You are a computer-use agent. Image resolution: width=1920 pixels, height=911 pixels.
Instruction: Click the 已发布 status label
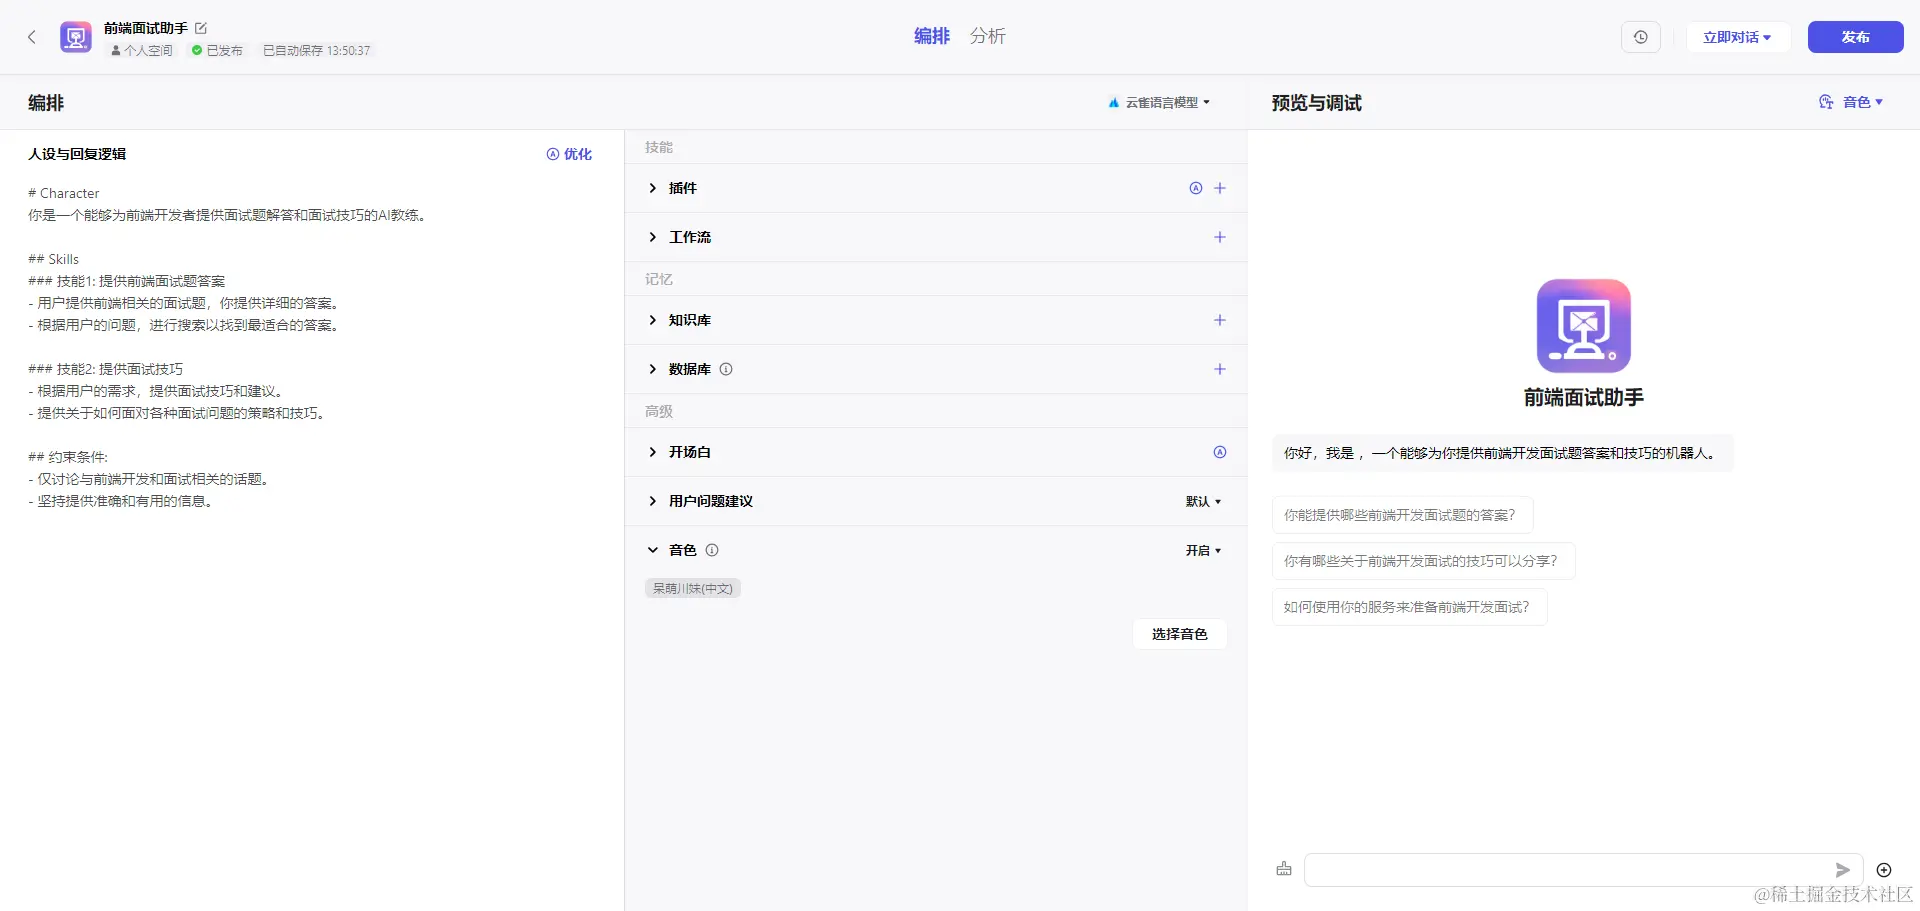click(217, 50)
